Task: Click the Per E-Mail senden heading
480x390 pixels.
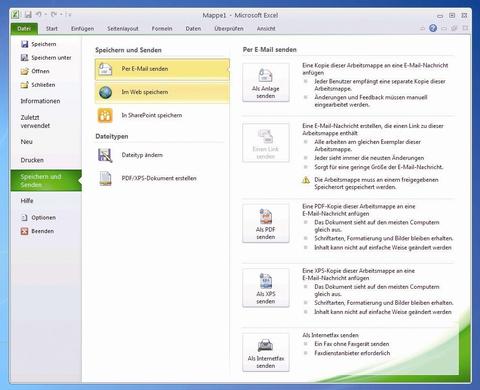Action: 269,50
